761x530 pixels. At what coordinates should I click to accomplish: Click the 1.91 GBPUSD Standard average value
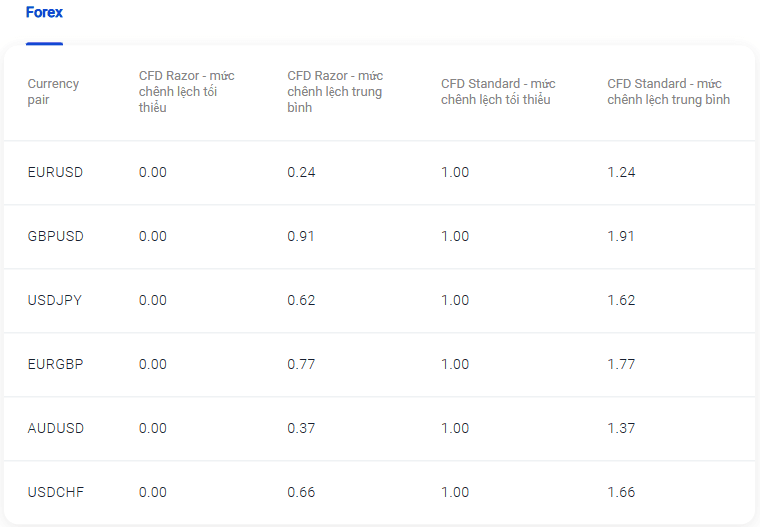click(x=621, y=236)
